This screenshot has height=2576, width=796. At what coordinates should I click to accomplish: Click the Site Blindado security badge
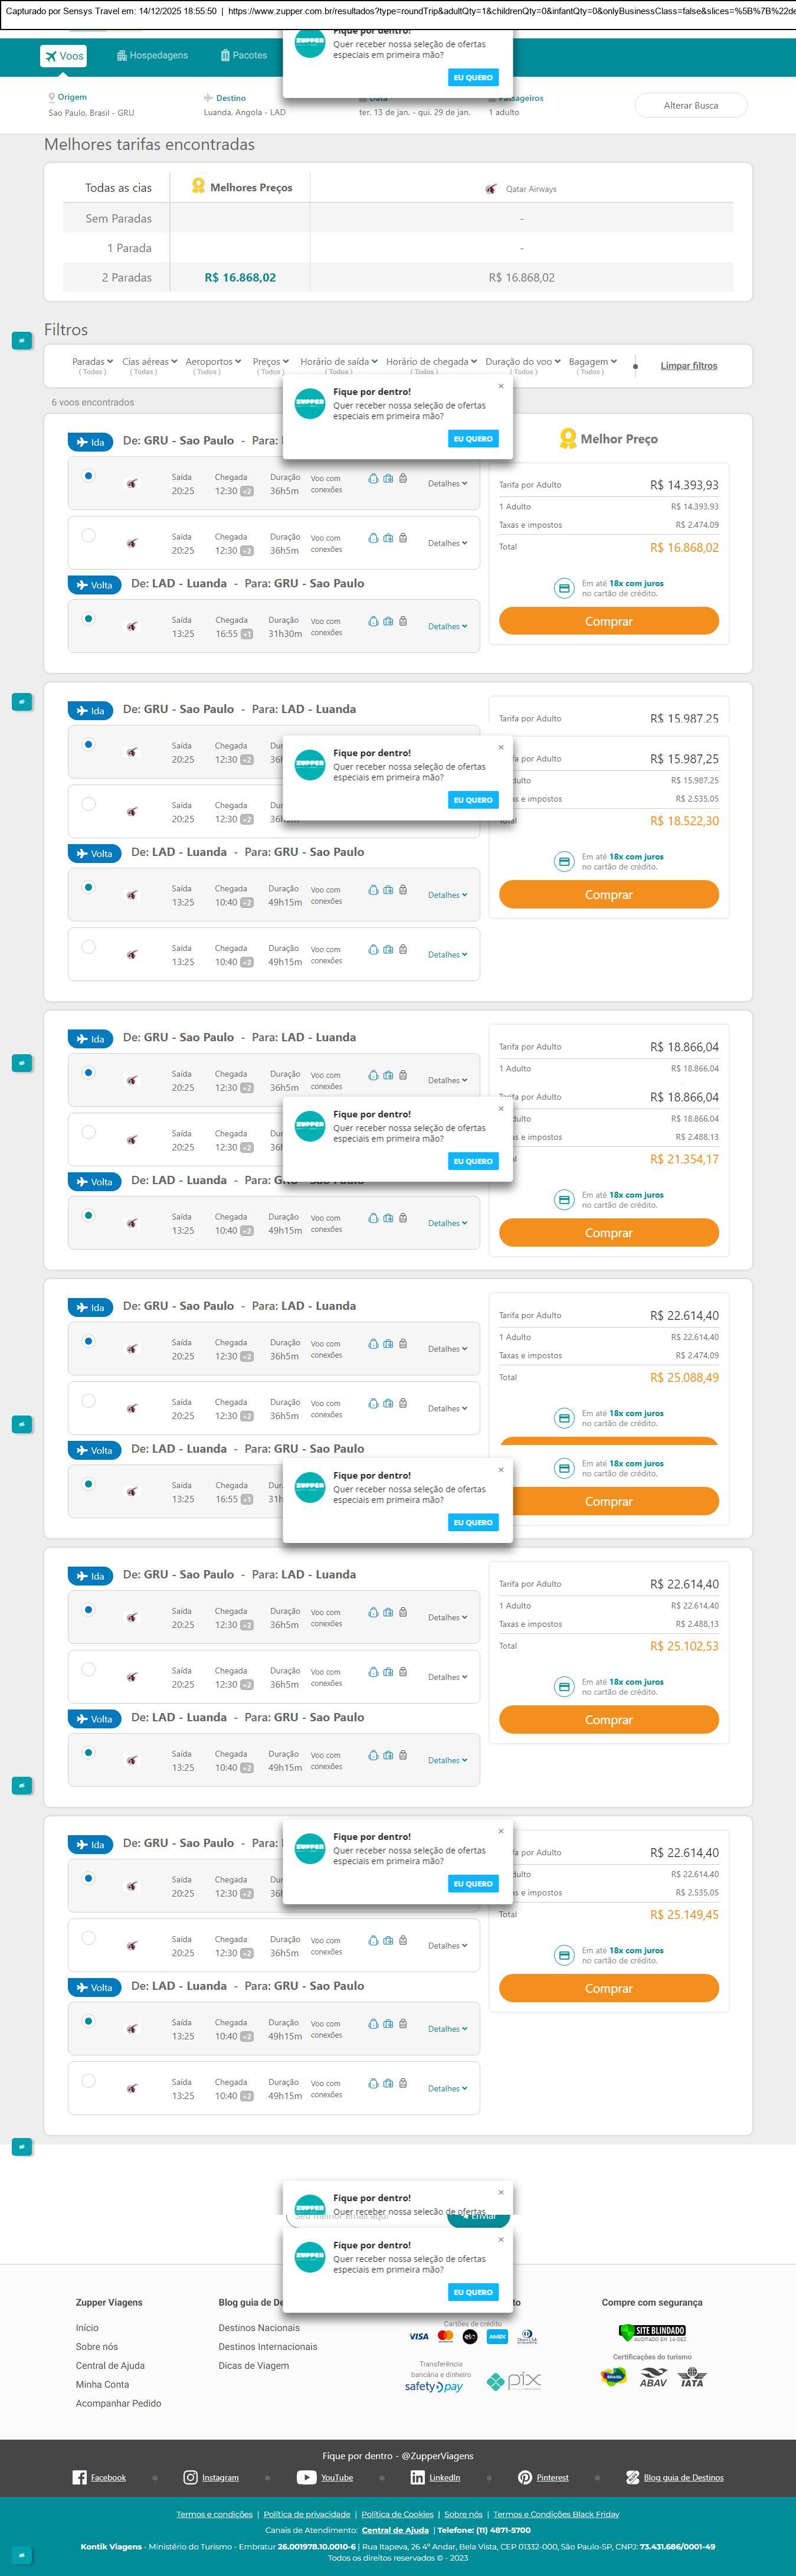pos(652,2331)
